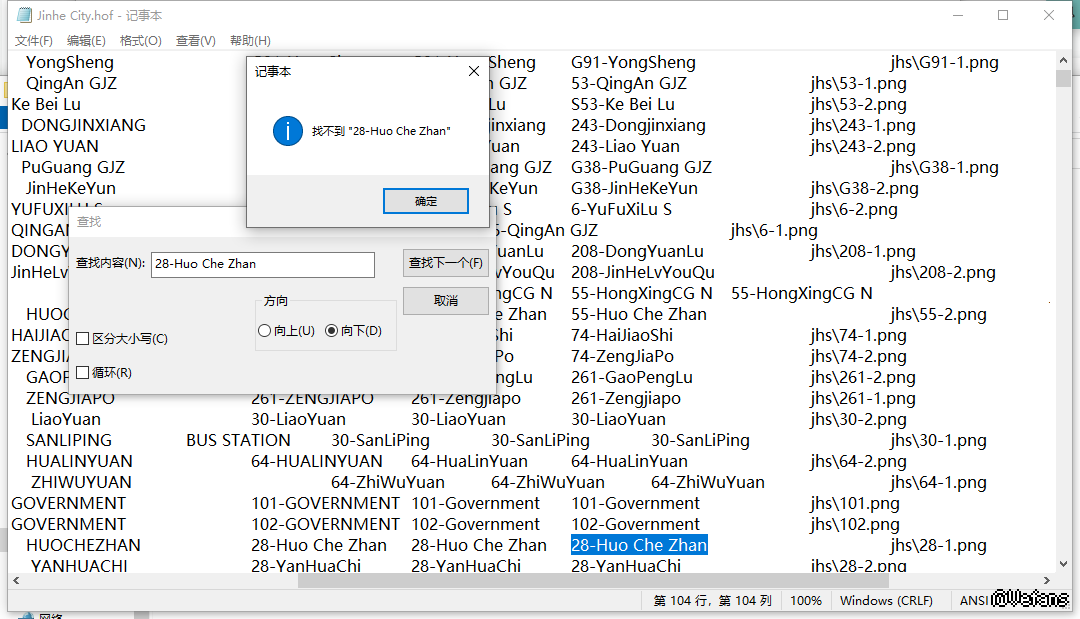The width and height of the screenshot is (1080, 619).
Task: Click text 101-GOVERNMENT in uppercase
Action: click(325, 503)
